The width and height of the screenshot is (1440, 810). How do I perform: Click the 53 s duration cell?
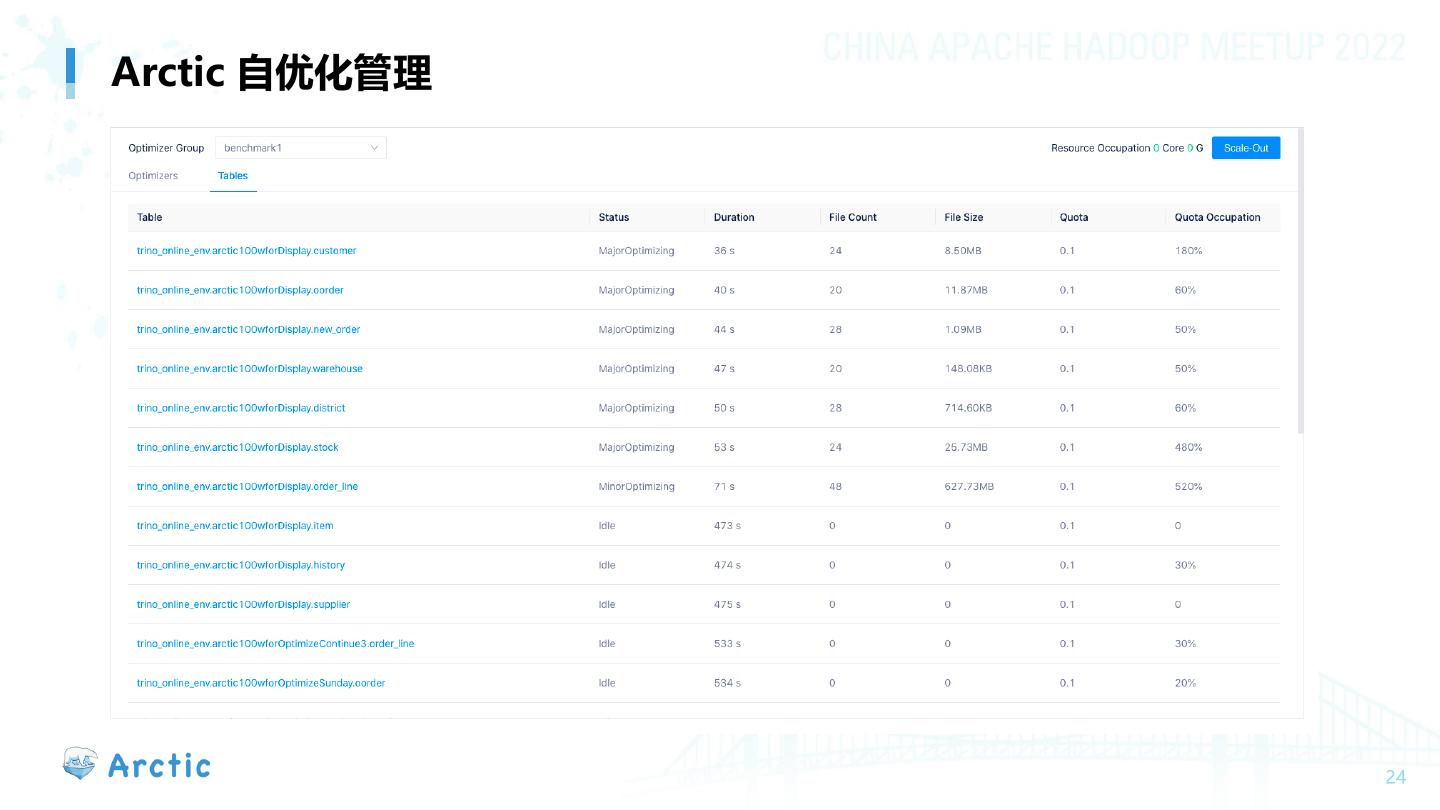(x=724, y=447)
